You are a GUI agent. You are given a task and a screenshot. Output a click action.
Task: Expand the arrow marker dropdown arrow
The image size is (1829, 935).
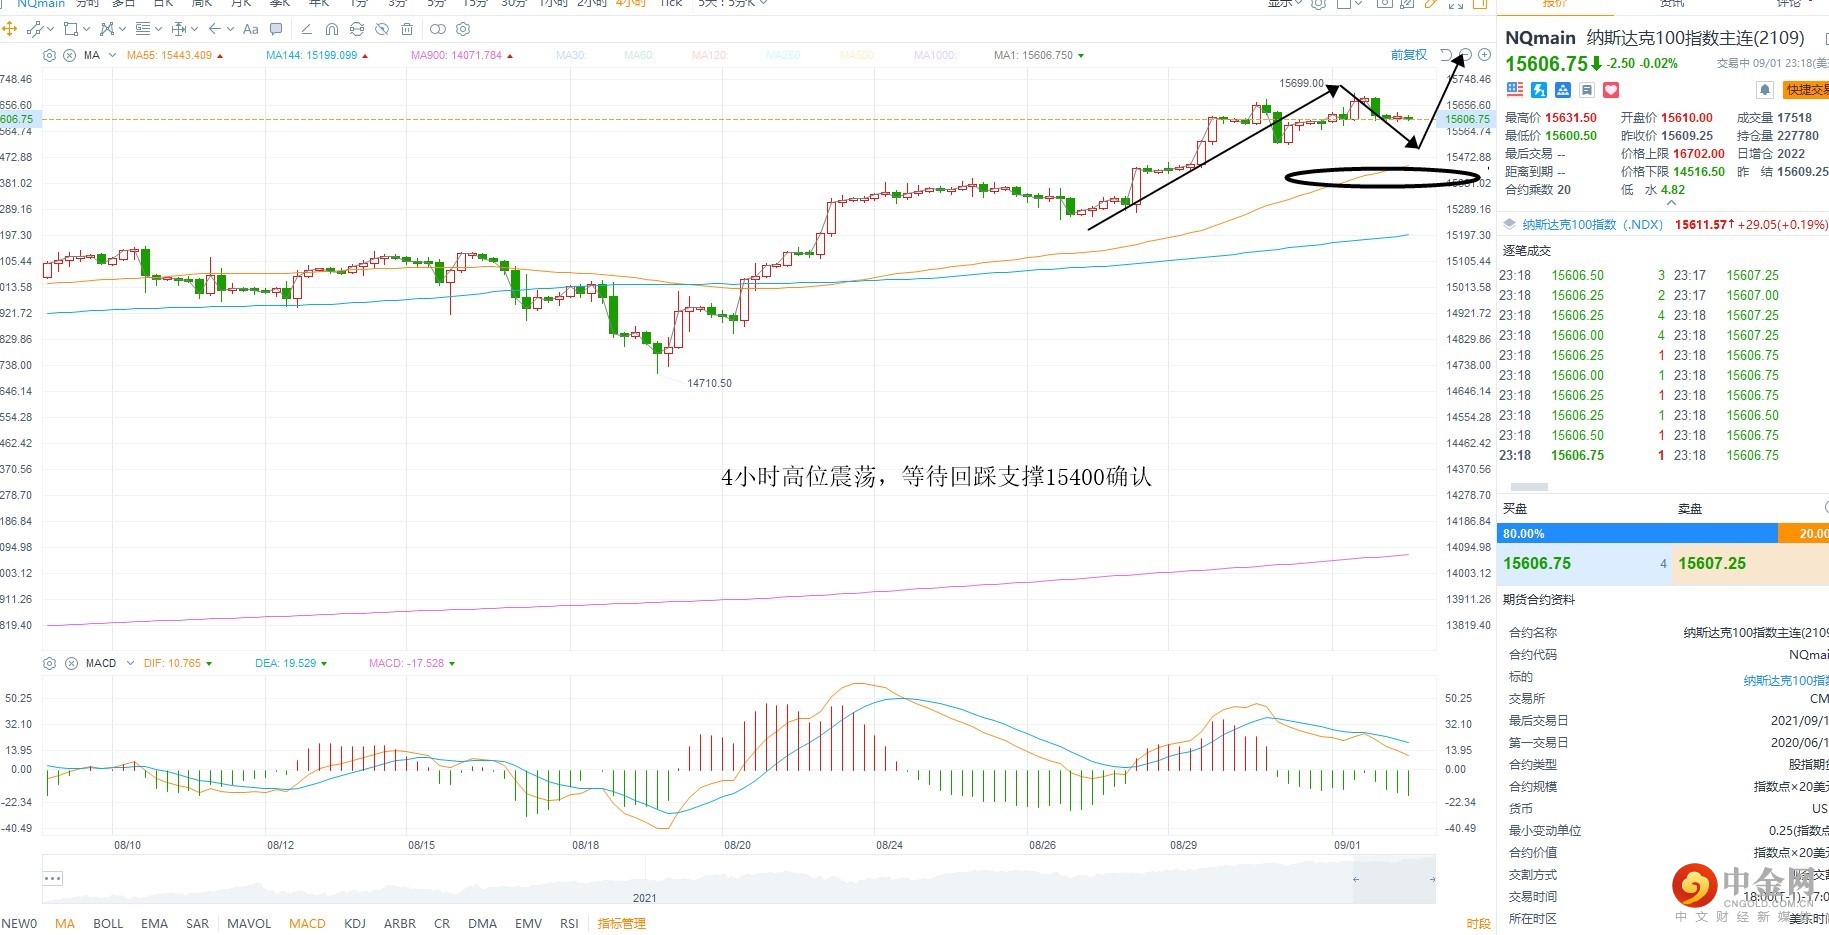coord(230,29)
